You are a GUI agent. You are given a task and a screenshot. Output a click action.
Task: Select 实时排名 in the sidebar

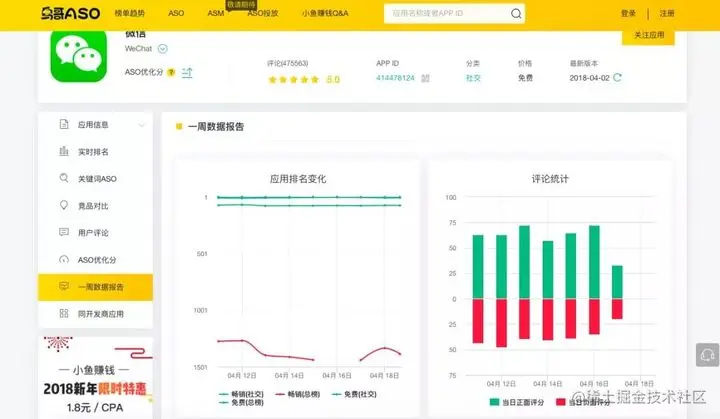(x=96, y=152)
